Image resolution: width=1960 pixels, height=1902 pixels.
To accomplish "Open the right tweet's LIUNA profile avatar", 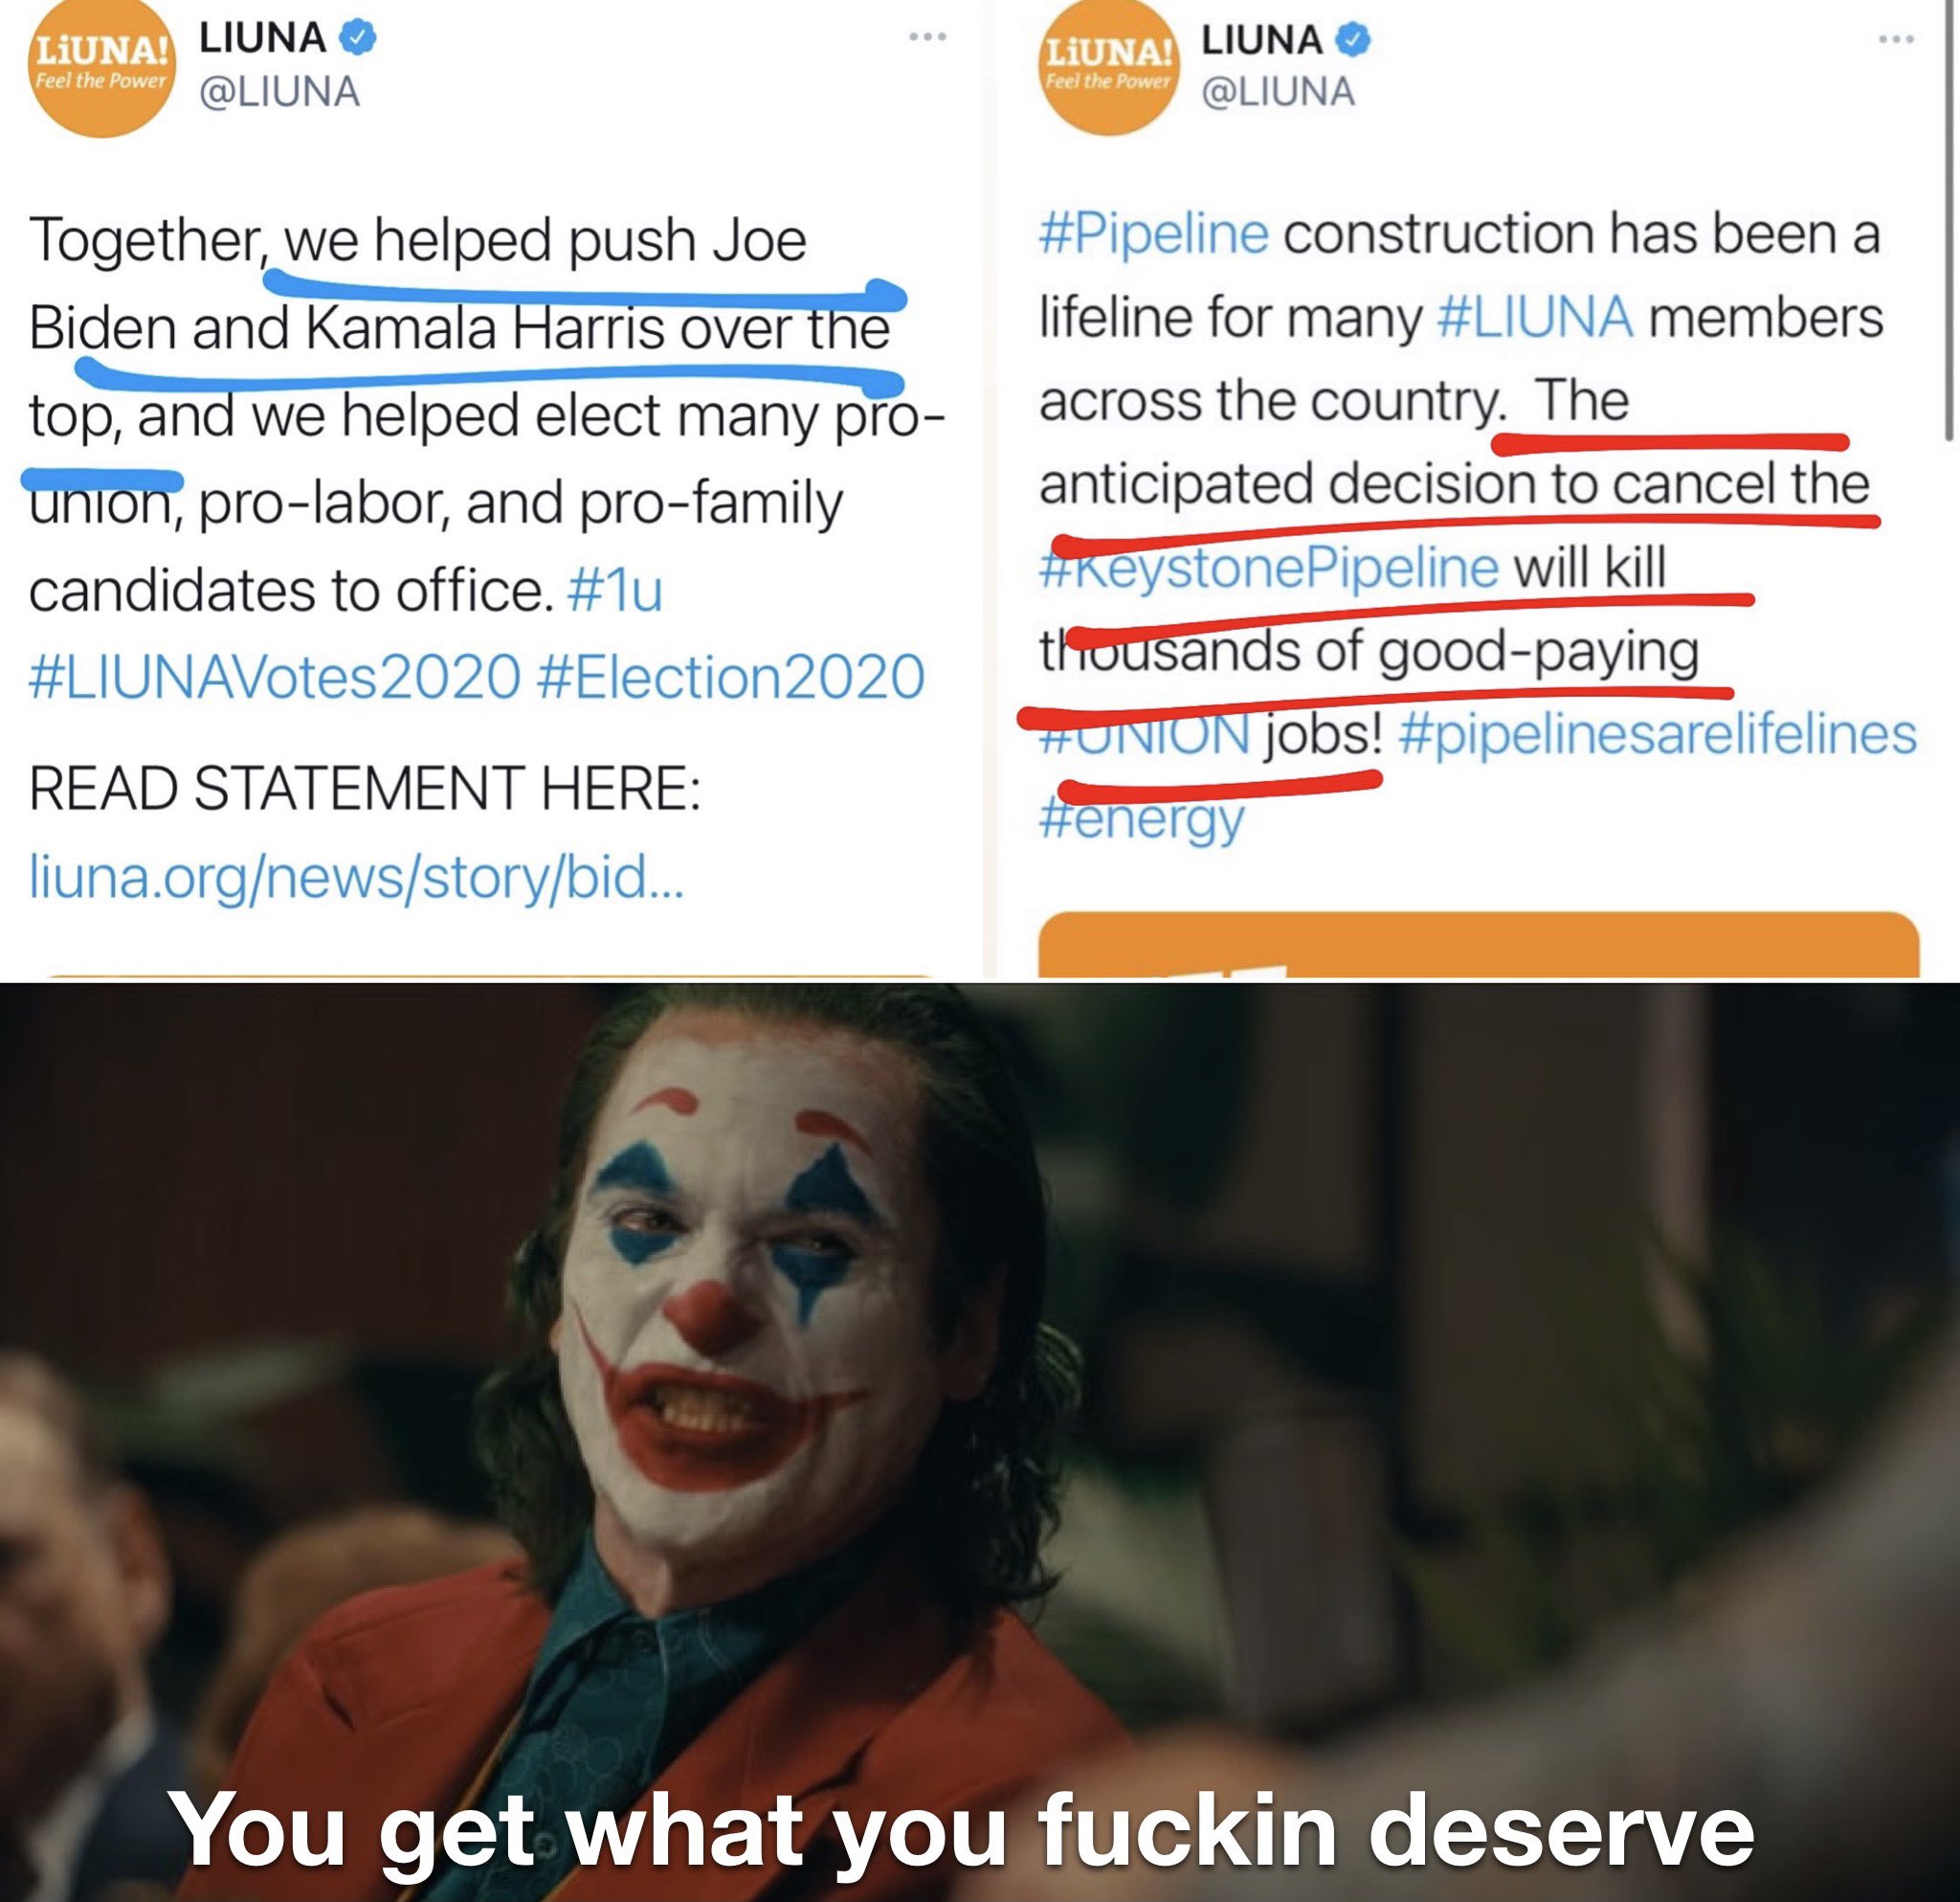I will click(x=1111, y=68).
